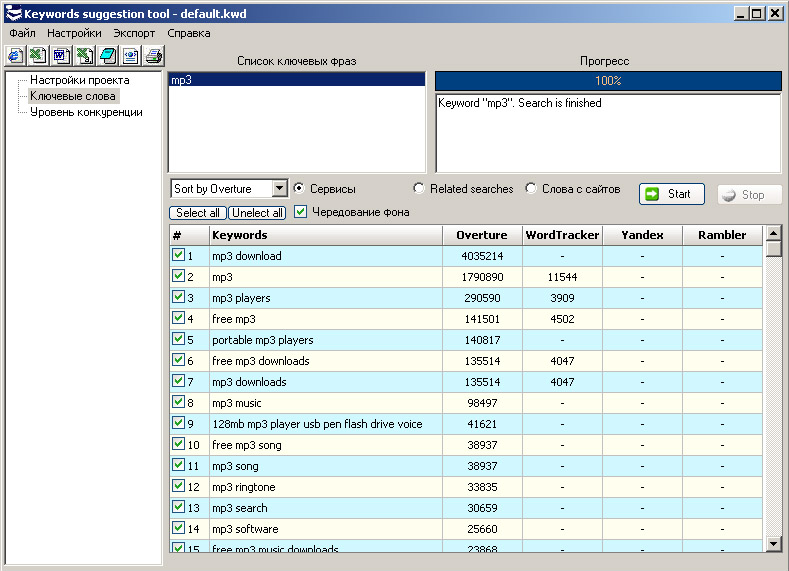Click the second Excel icon with small 'a'

coord(84,55)
